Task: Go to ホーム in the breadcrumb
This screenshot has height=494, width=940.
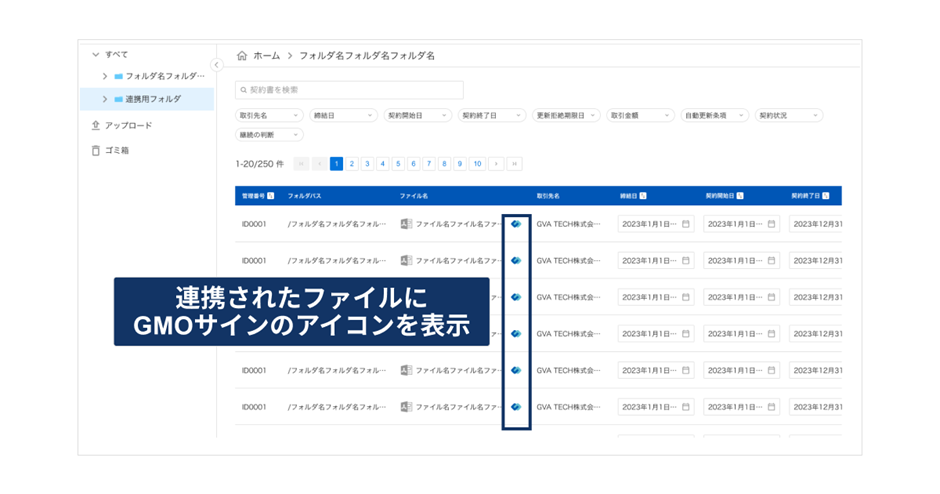Action: click(x=267, y=55)
